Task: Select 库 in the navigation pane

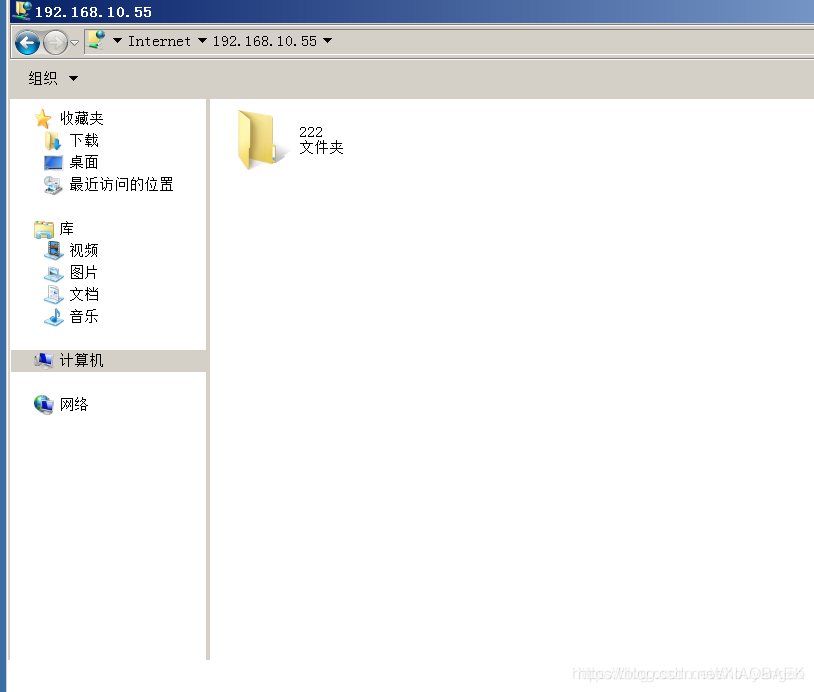Action: (66, 228)
